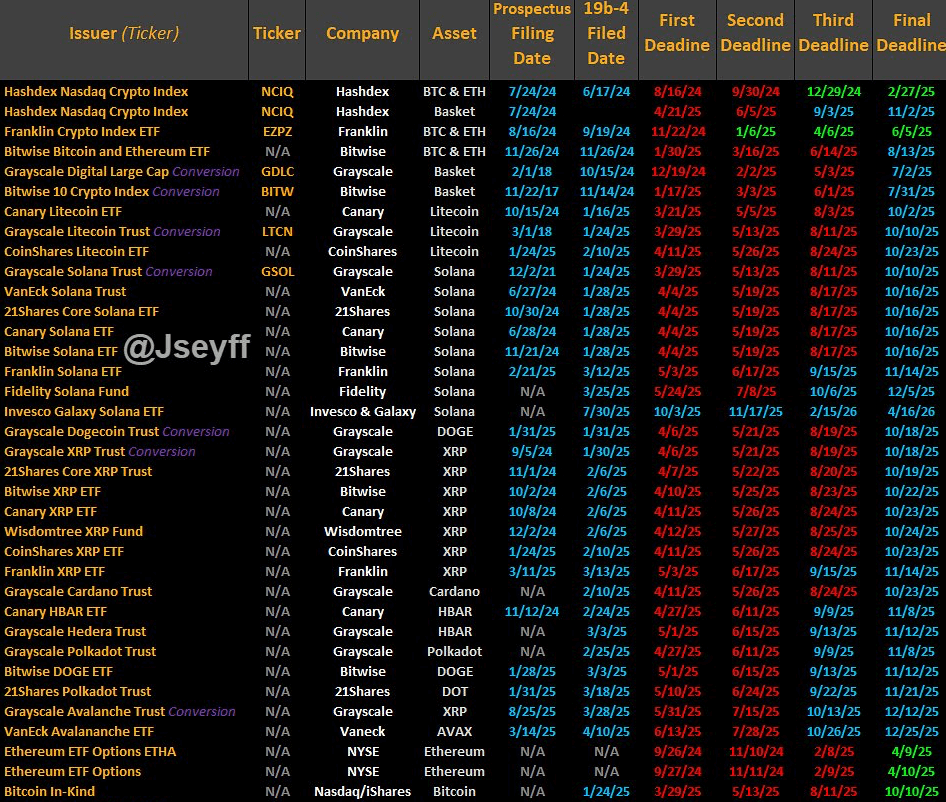
Task: Select the Franklin Crypto Index ETF row name
Action: click(x=82, y=132)
